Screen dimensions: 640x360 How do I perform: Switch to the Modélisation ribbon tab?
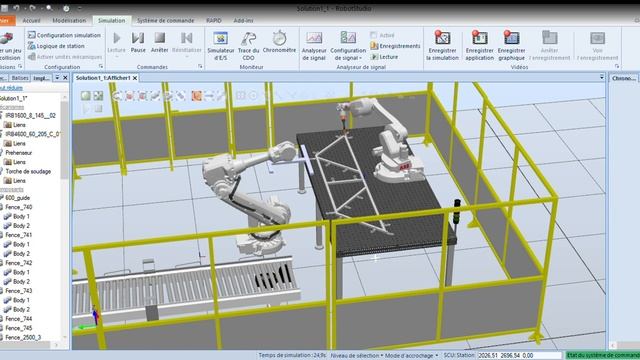(x=69, y=20)
